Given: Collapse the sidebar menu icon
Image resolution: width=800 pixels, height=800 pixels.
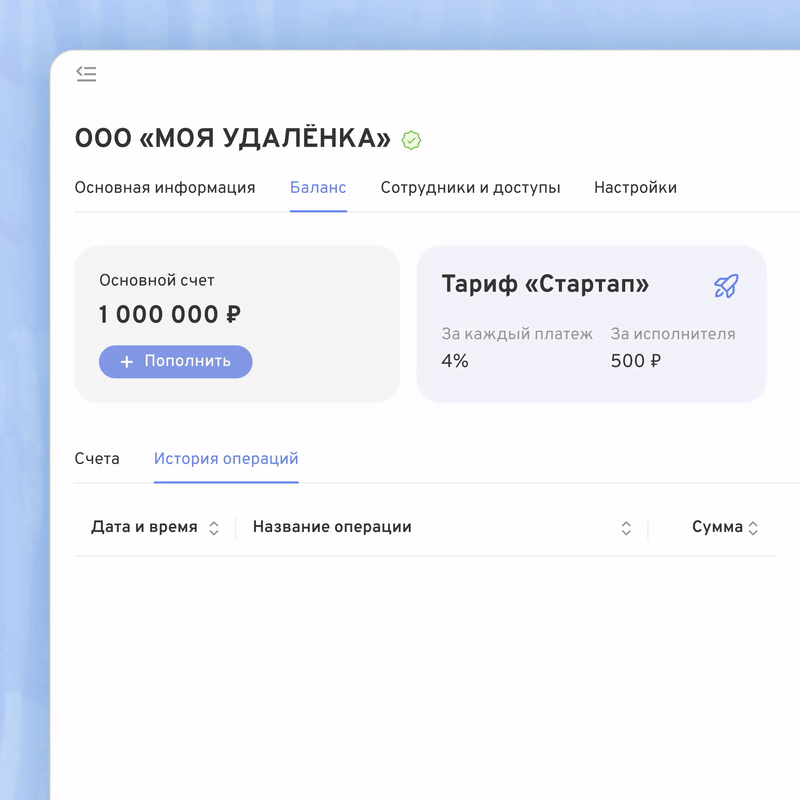Looking at the screenshot, I should (x=86, y=74).
